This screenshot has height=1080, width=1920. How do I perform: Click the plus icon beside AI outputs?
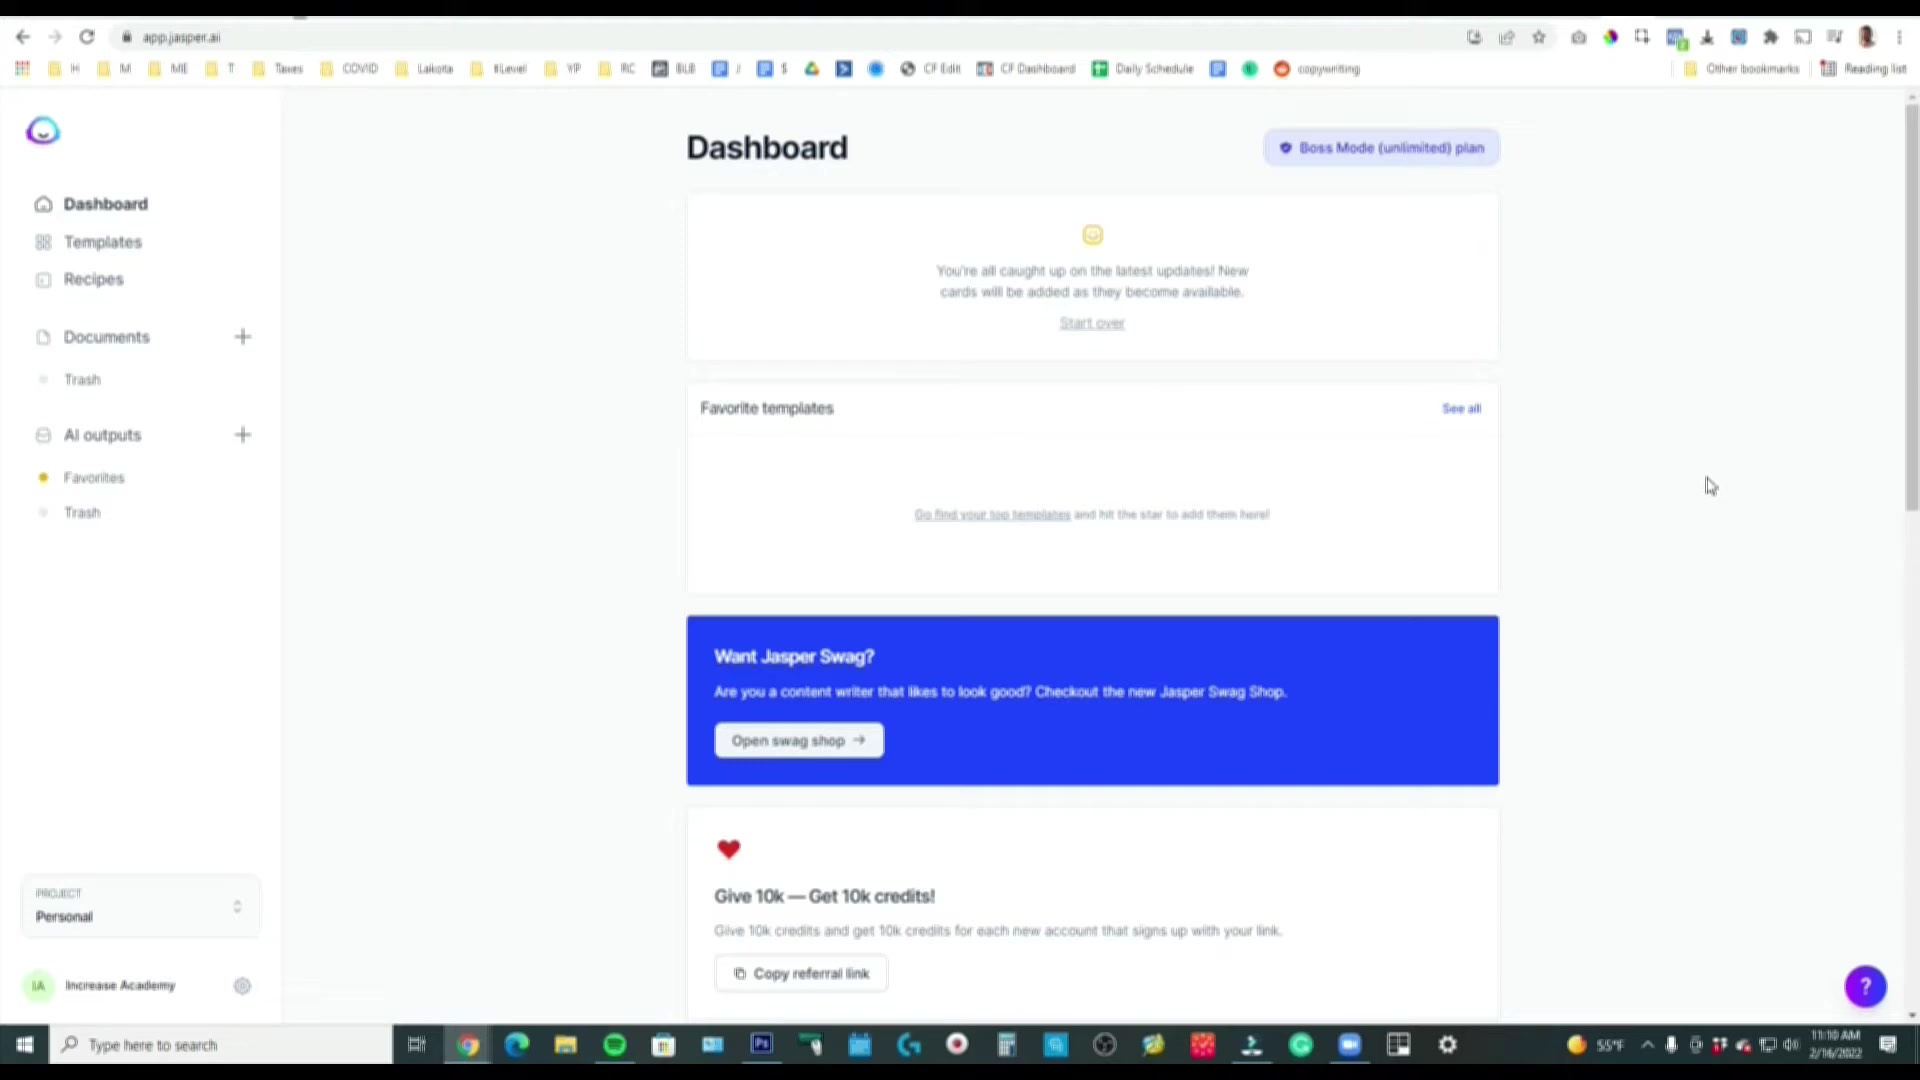[x=243, y=435]
